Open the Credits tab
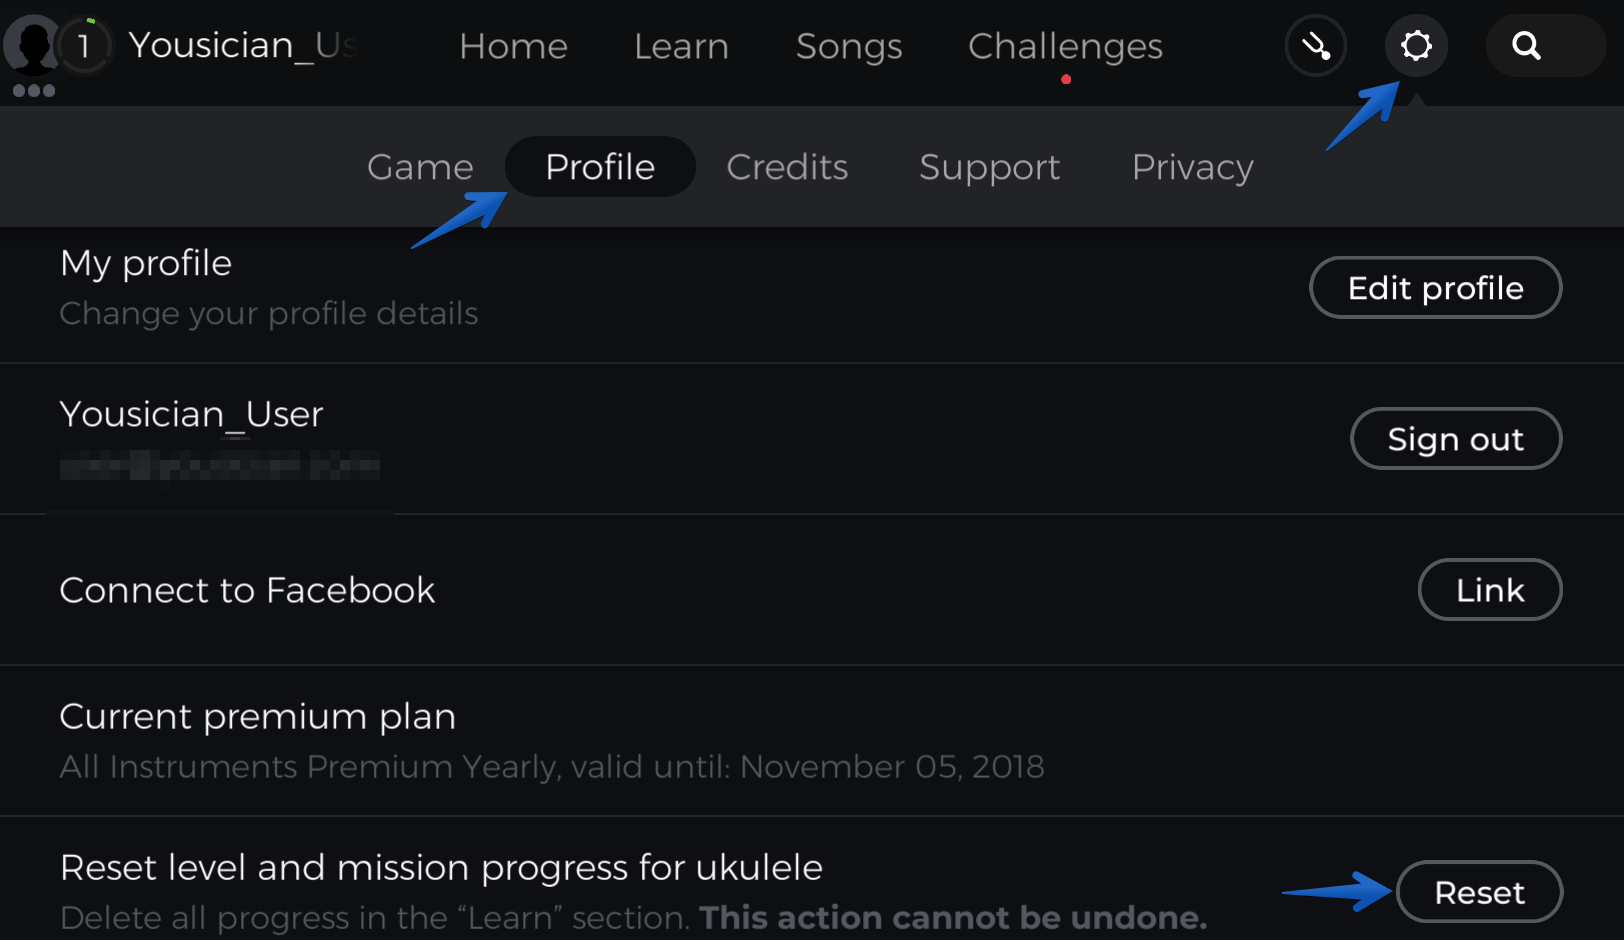This screenshot has width=1624, height=940. tap(787, 167)
